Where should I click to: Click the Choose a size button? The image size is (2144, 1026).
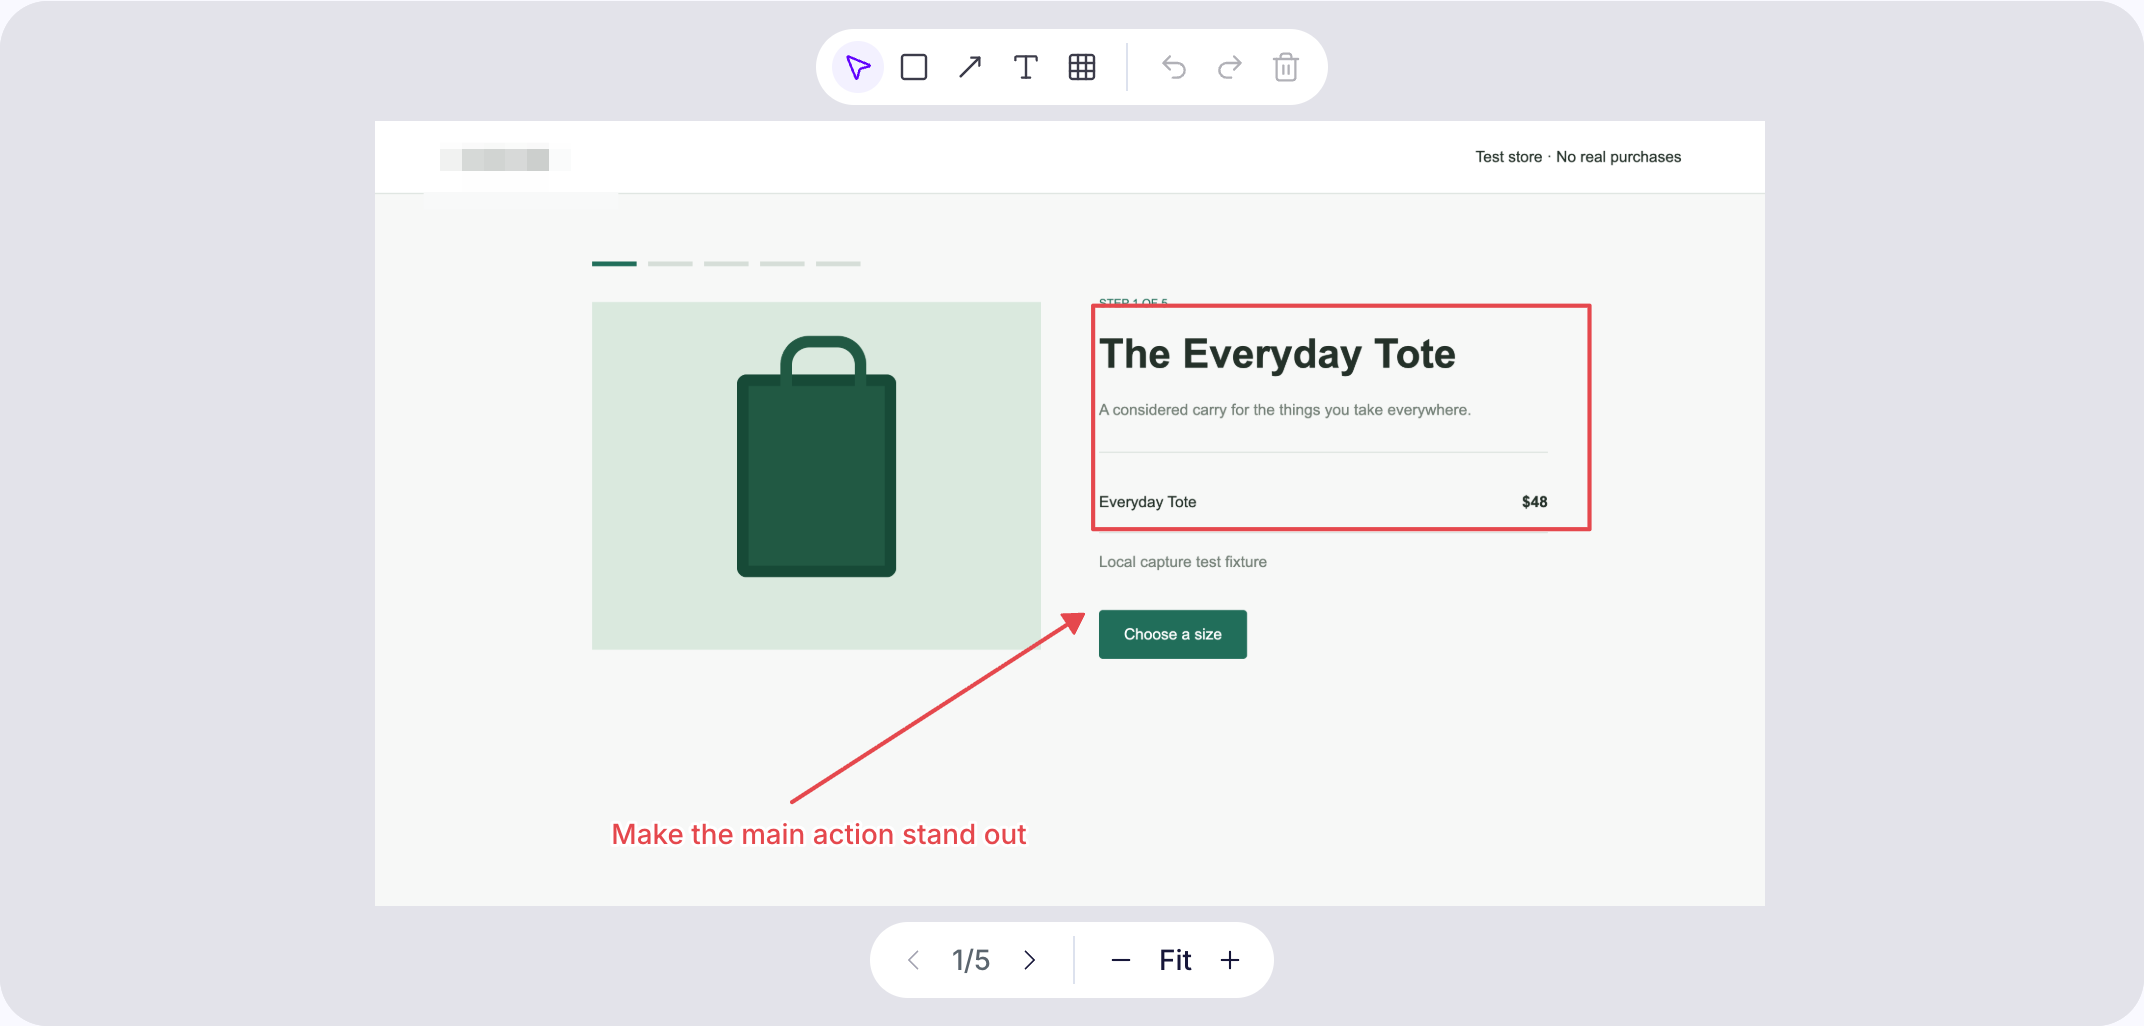click(1173, 634)
